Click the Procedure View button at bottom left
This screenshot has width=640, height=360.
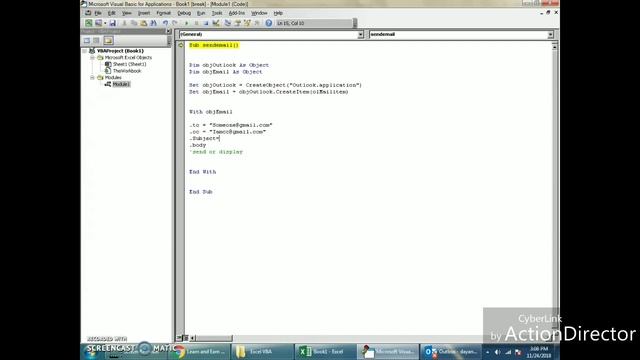coord(180,338)
